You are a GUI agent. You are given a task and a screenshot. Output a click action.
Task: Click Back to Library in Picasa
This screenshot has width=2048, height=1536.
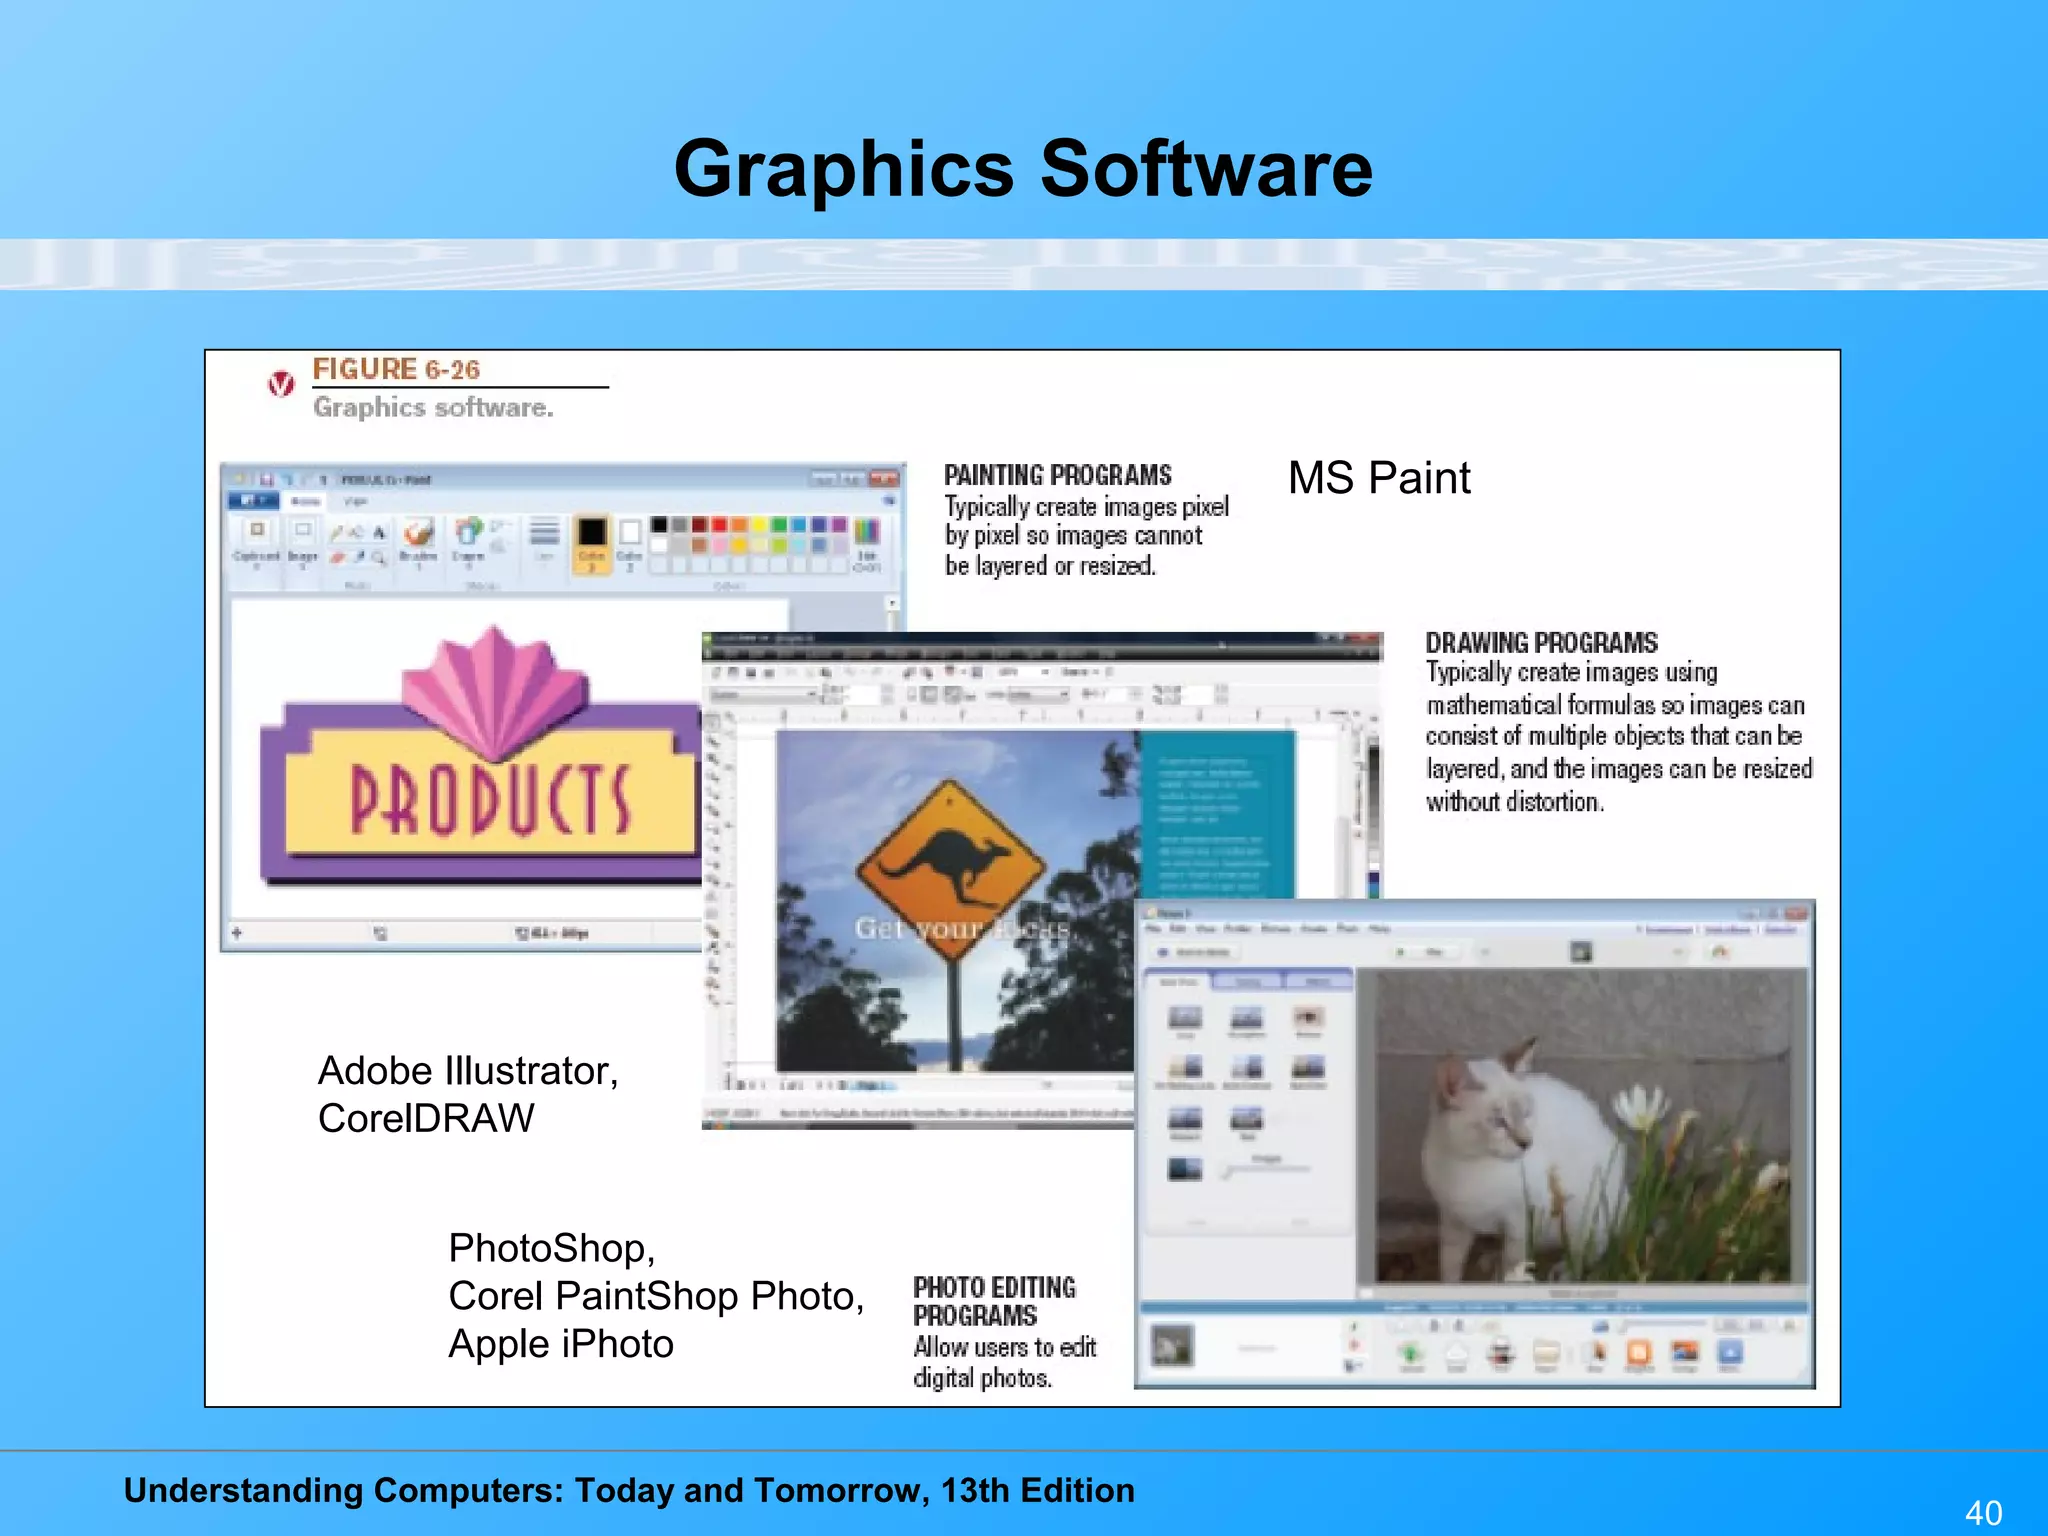1196,952
